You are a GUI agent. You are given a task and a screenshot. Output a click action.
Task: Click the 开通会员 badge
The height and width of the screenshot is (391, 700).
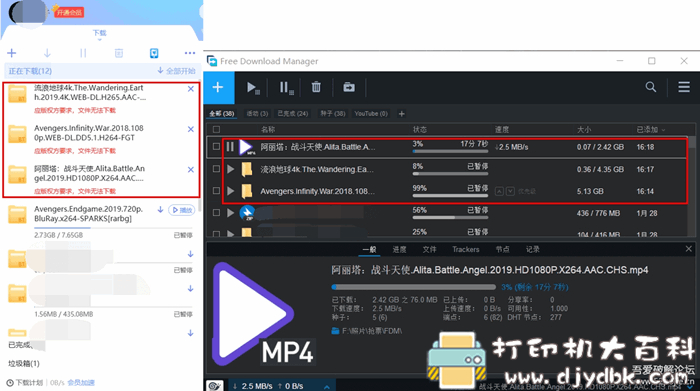click(x=69, y=12)
